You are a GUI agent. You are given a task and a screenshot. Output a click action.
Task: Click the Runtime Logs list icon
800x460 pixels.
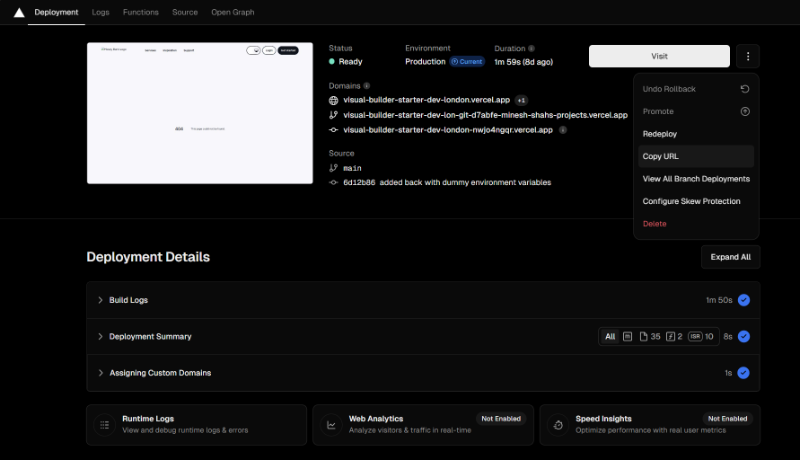click(x=104, y=424)
